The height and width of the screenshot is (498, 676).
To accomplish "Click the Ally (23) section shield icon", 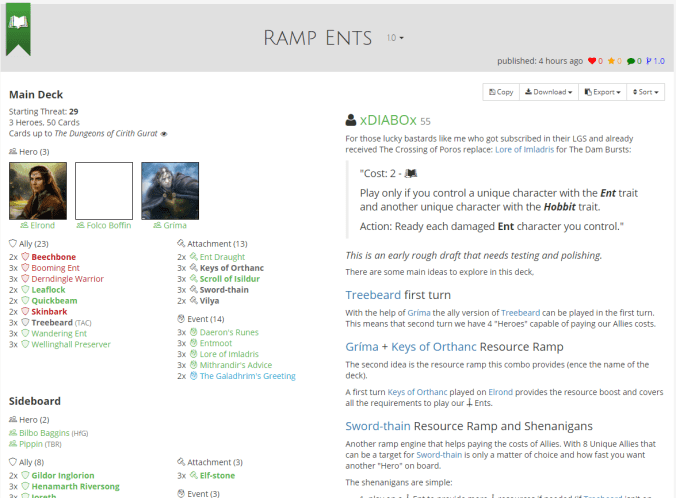I will click(x=13, y=244).
